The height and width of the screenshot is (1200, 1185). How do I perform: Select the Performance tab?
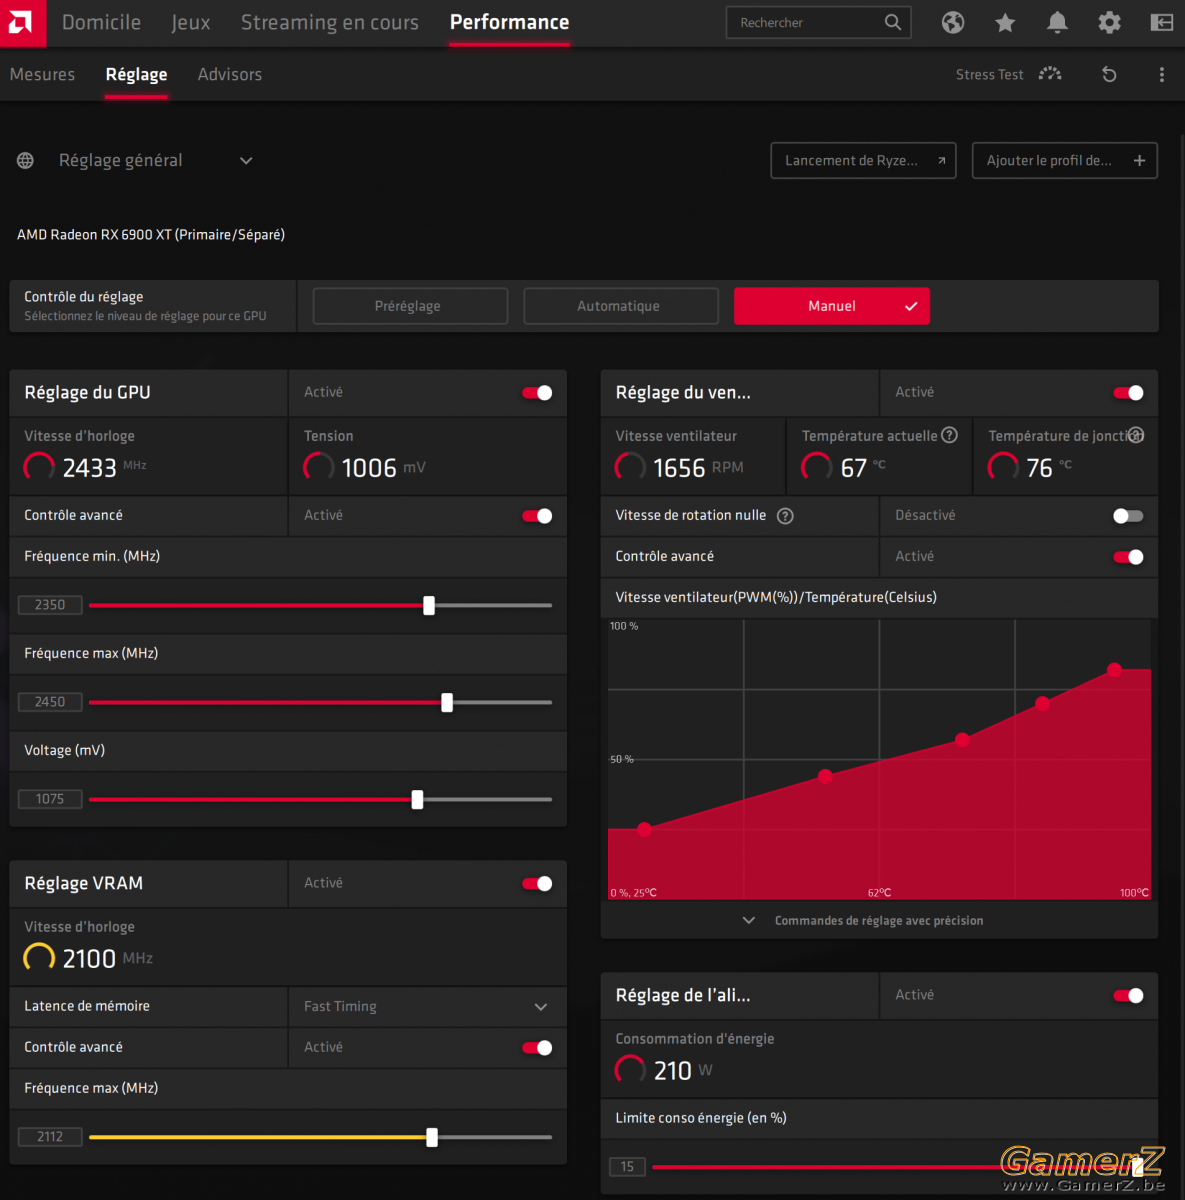click(509, 22)
